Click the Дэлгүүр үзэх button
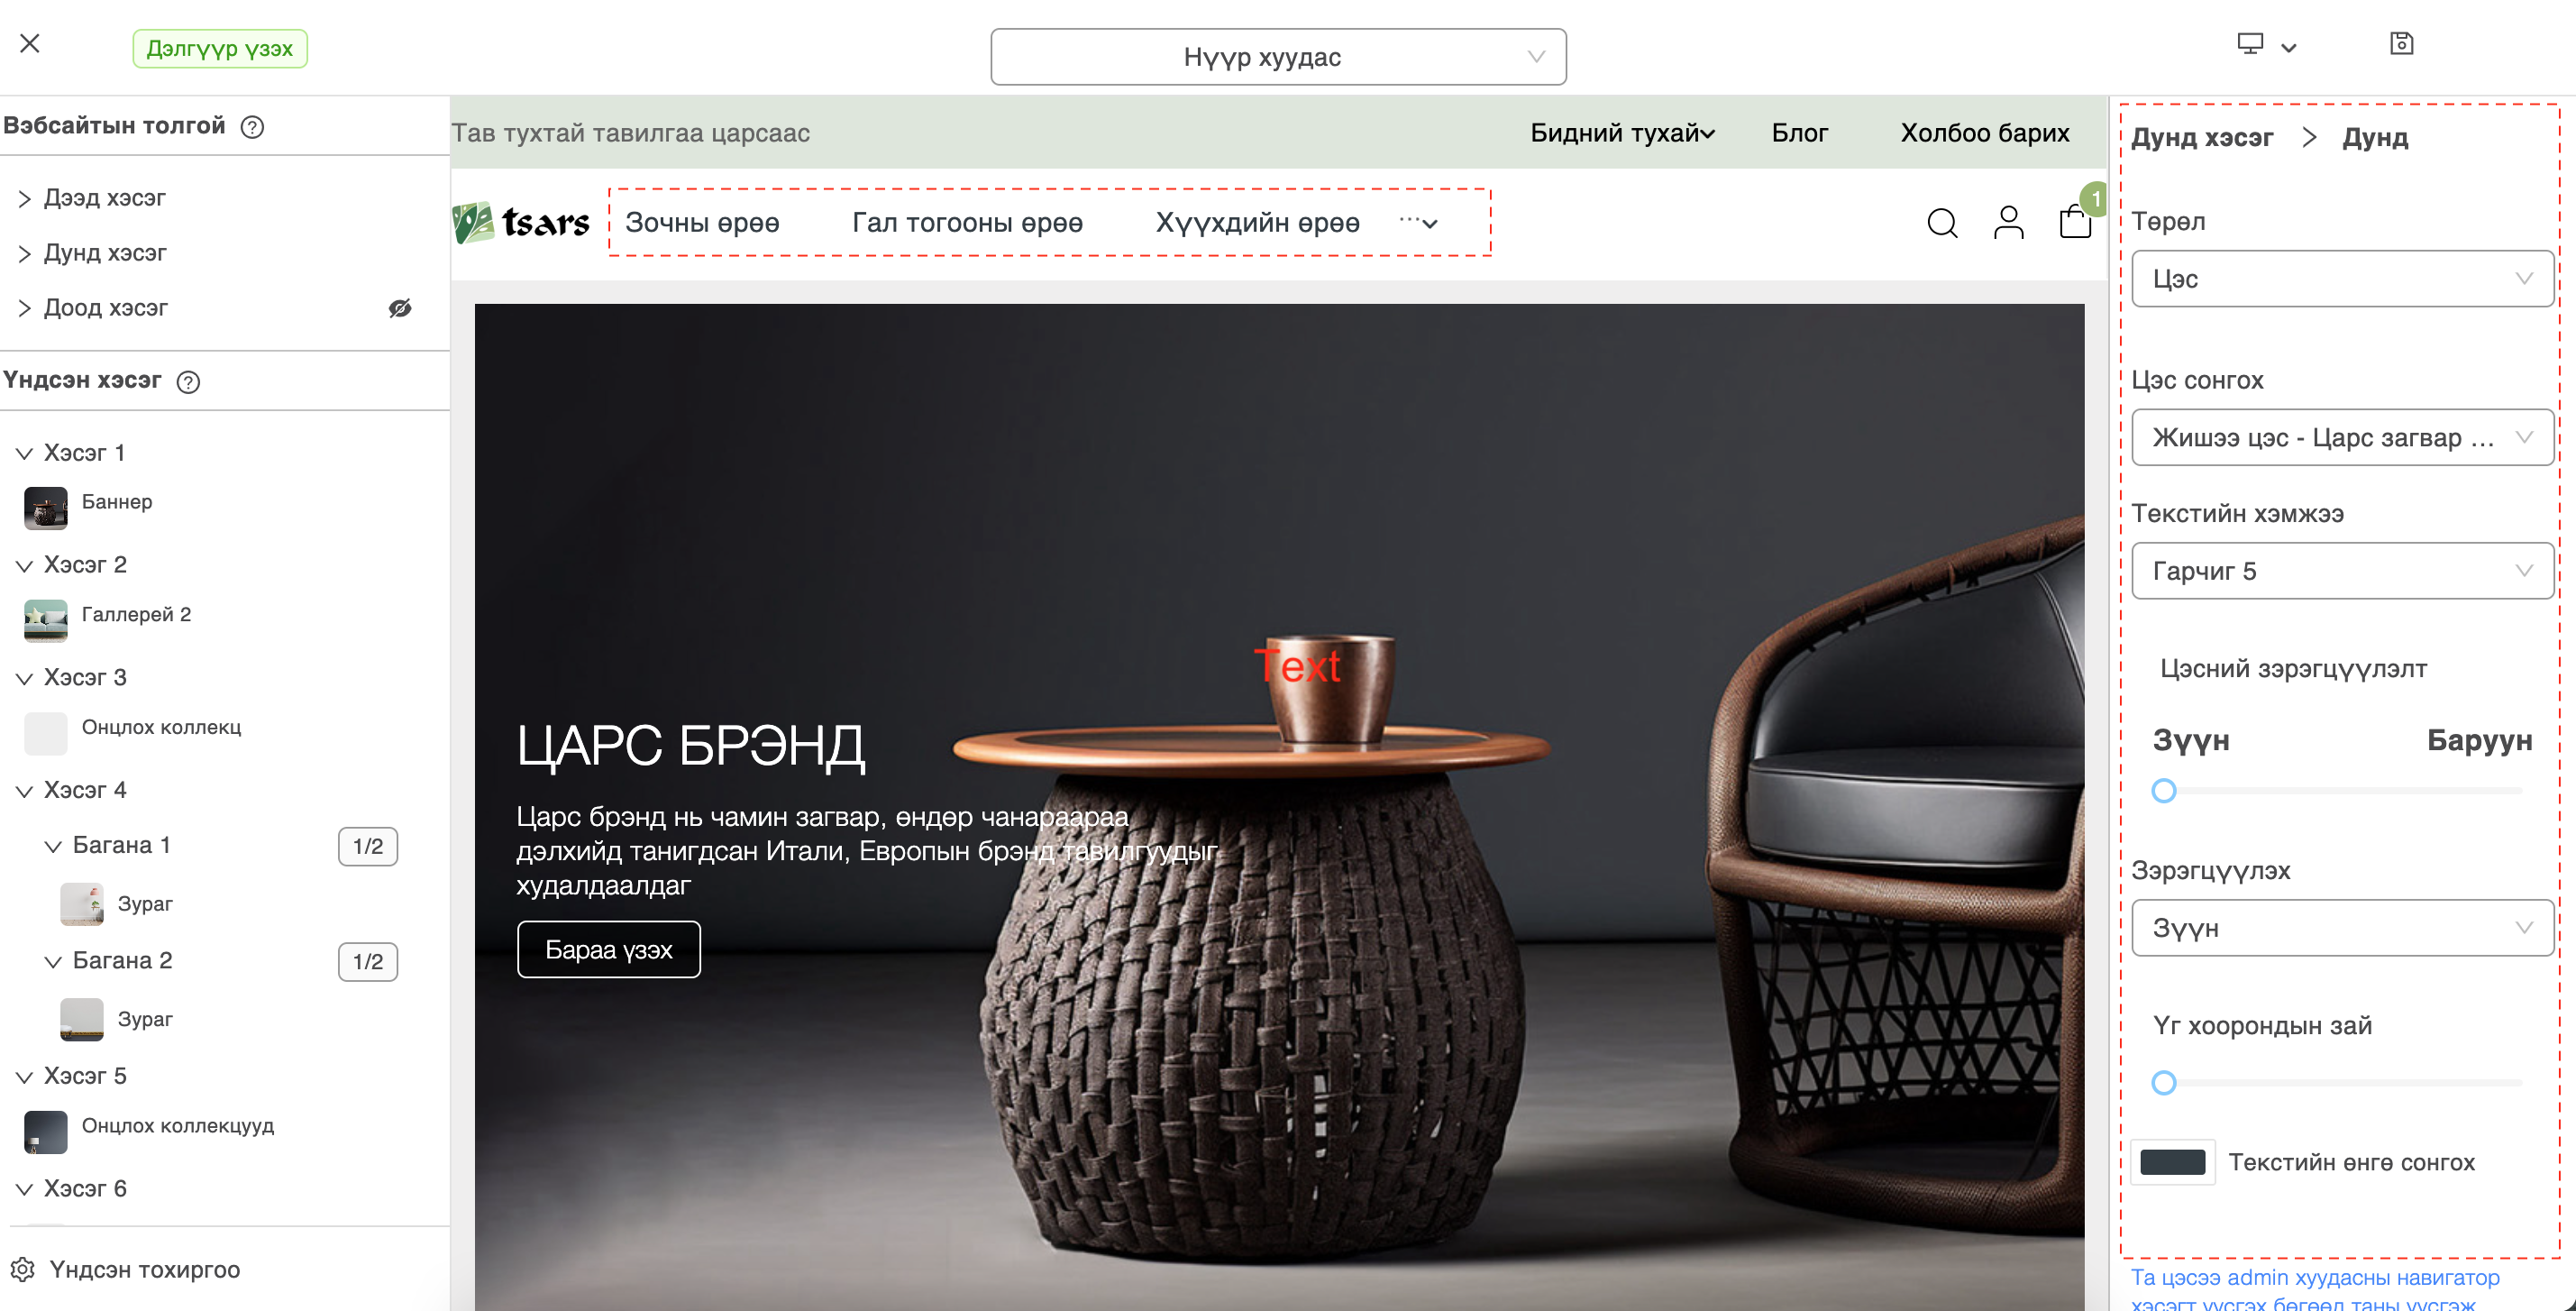The image size is (2576, 1311). [220, 48]
